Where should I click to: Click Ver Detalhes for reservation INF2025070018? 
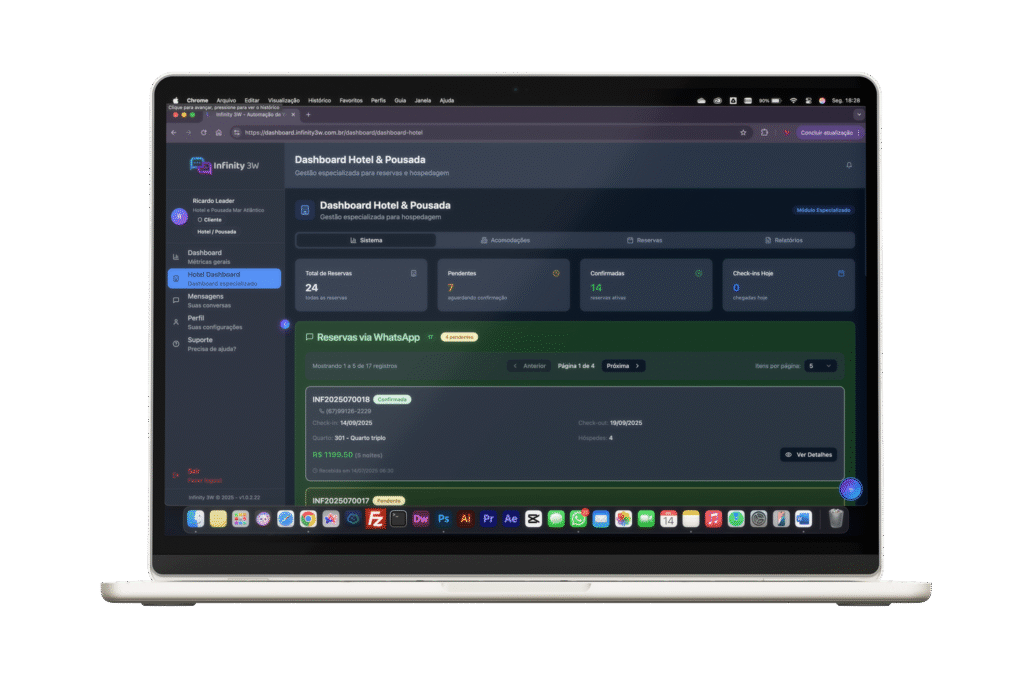808,454
